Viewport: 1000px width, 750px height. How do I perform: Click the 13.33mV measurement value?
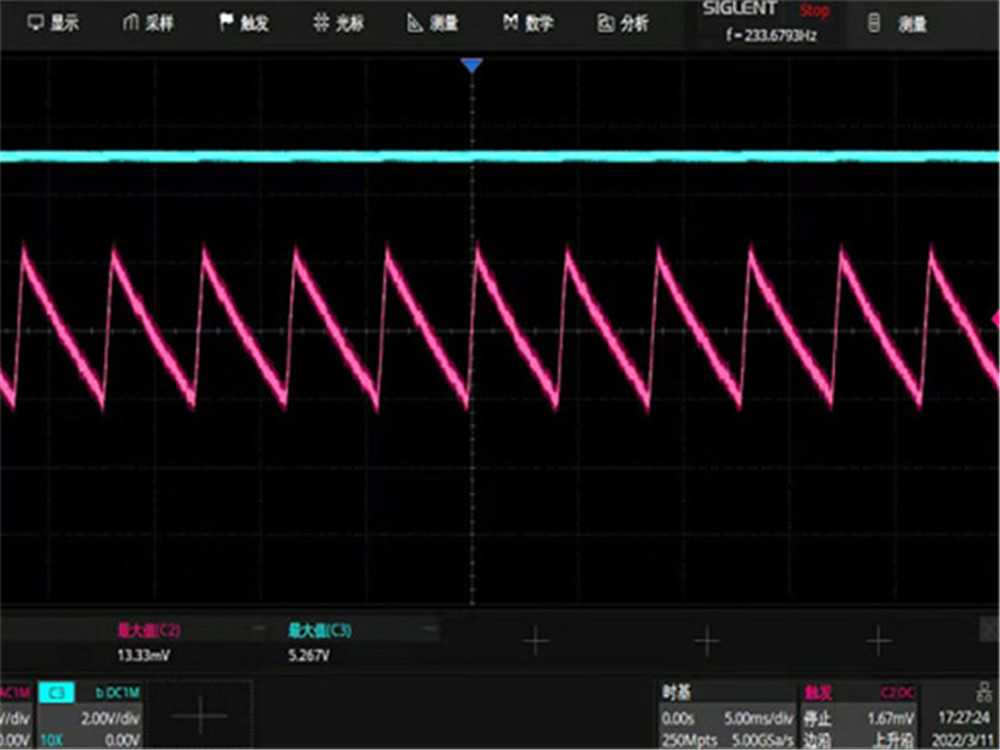pyautogui.click(x=143, y=655)
